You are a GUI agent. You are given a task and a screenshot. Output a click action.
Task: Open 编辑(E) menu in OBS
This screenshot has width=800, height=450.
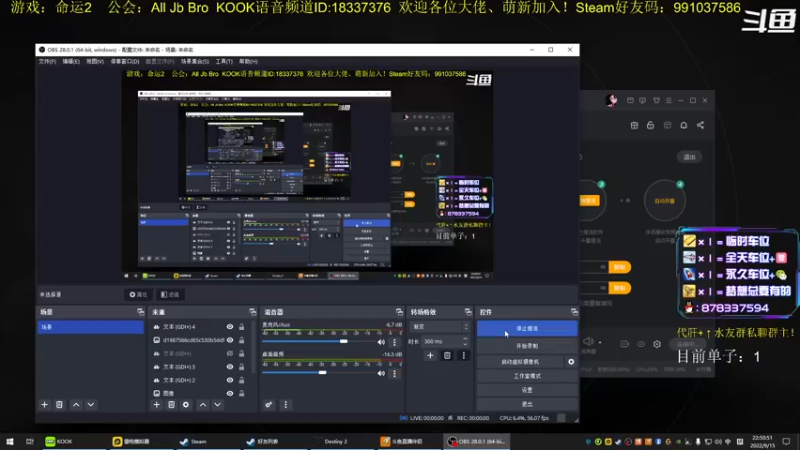71,61
